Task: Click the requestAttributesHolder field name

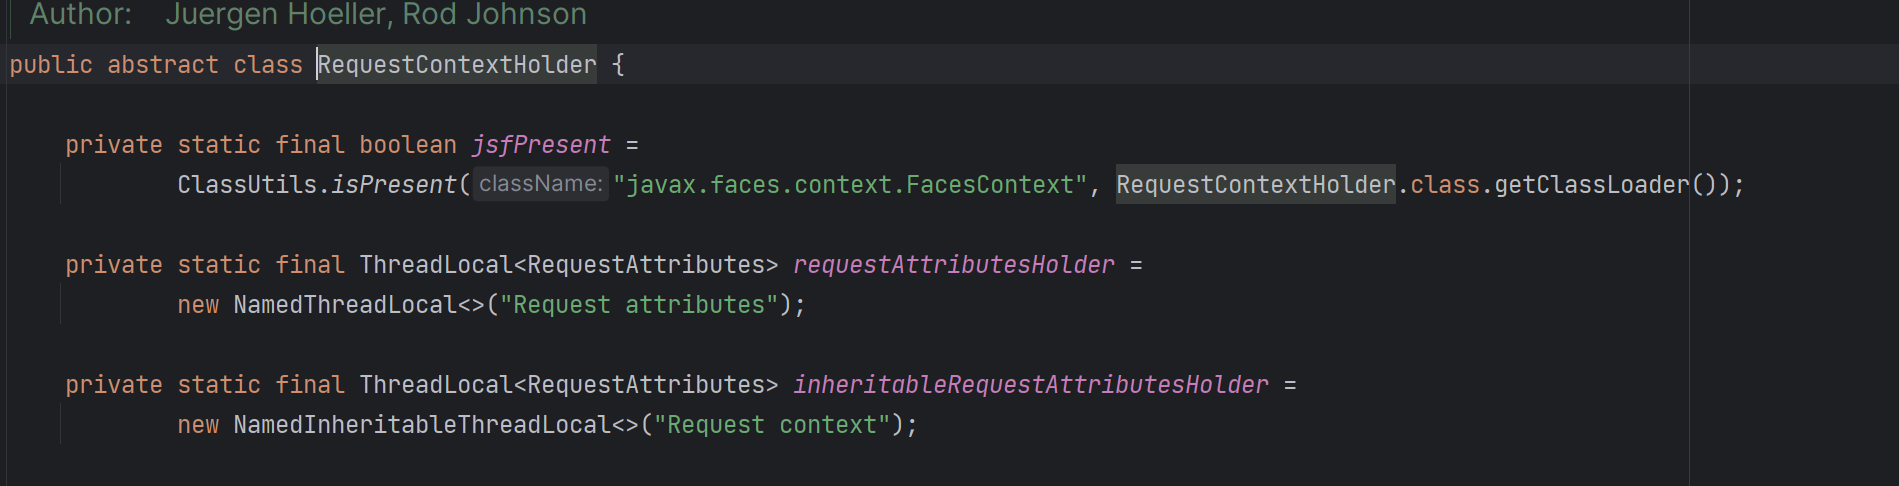Action: click(x=953, y=265)
